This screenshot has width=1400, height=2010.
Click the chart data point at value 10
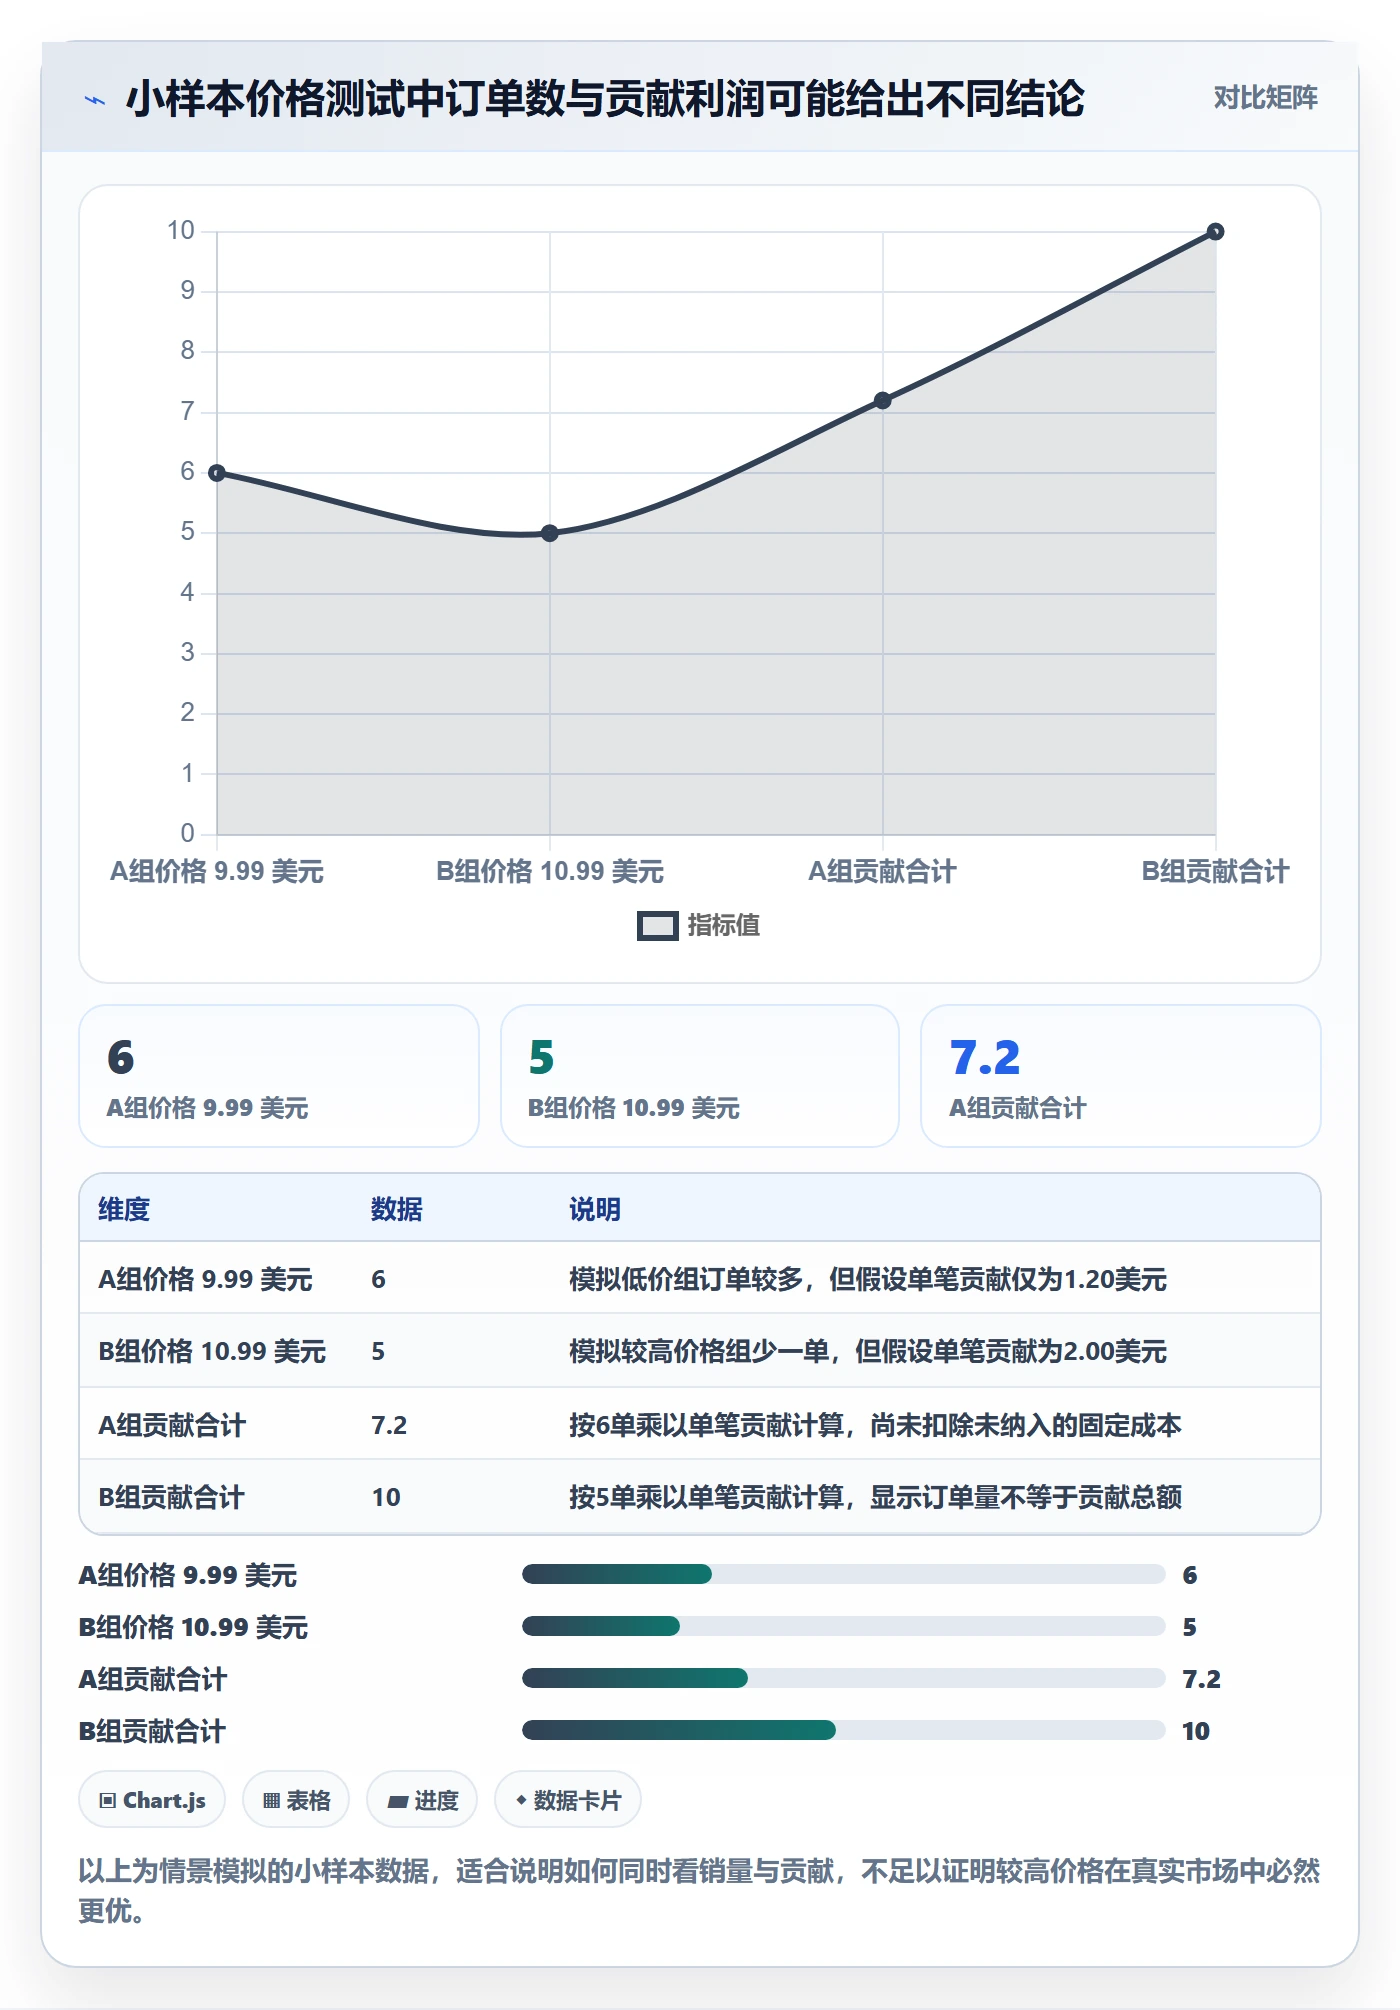[x=1215, y=232]
